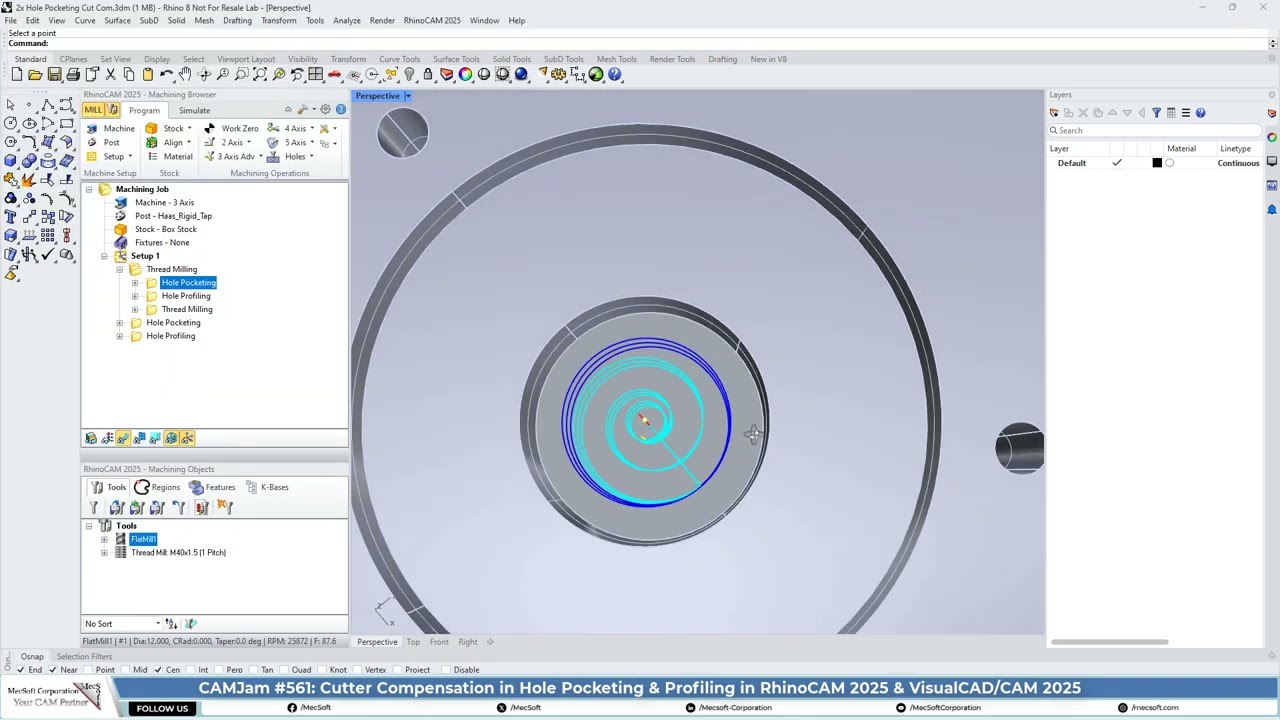Click the Work Zero icon
The height and width of the screenshot is (720, 1280).
click(x=210, y=128)
